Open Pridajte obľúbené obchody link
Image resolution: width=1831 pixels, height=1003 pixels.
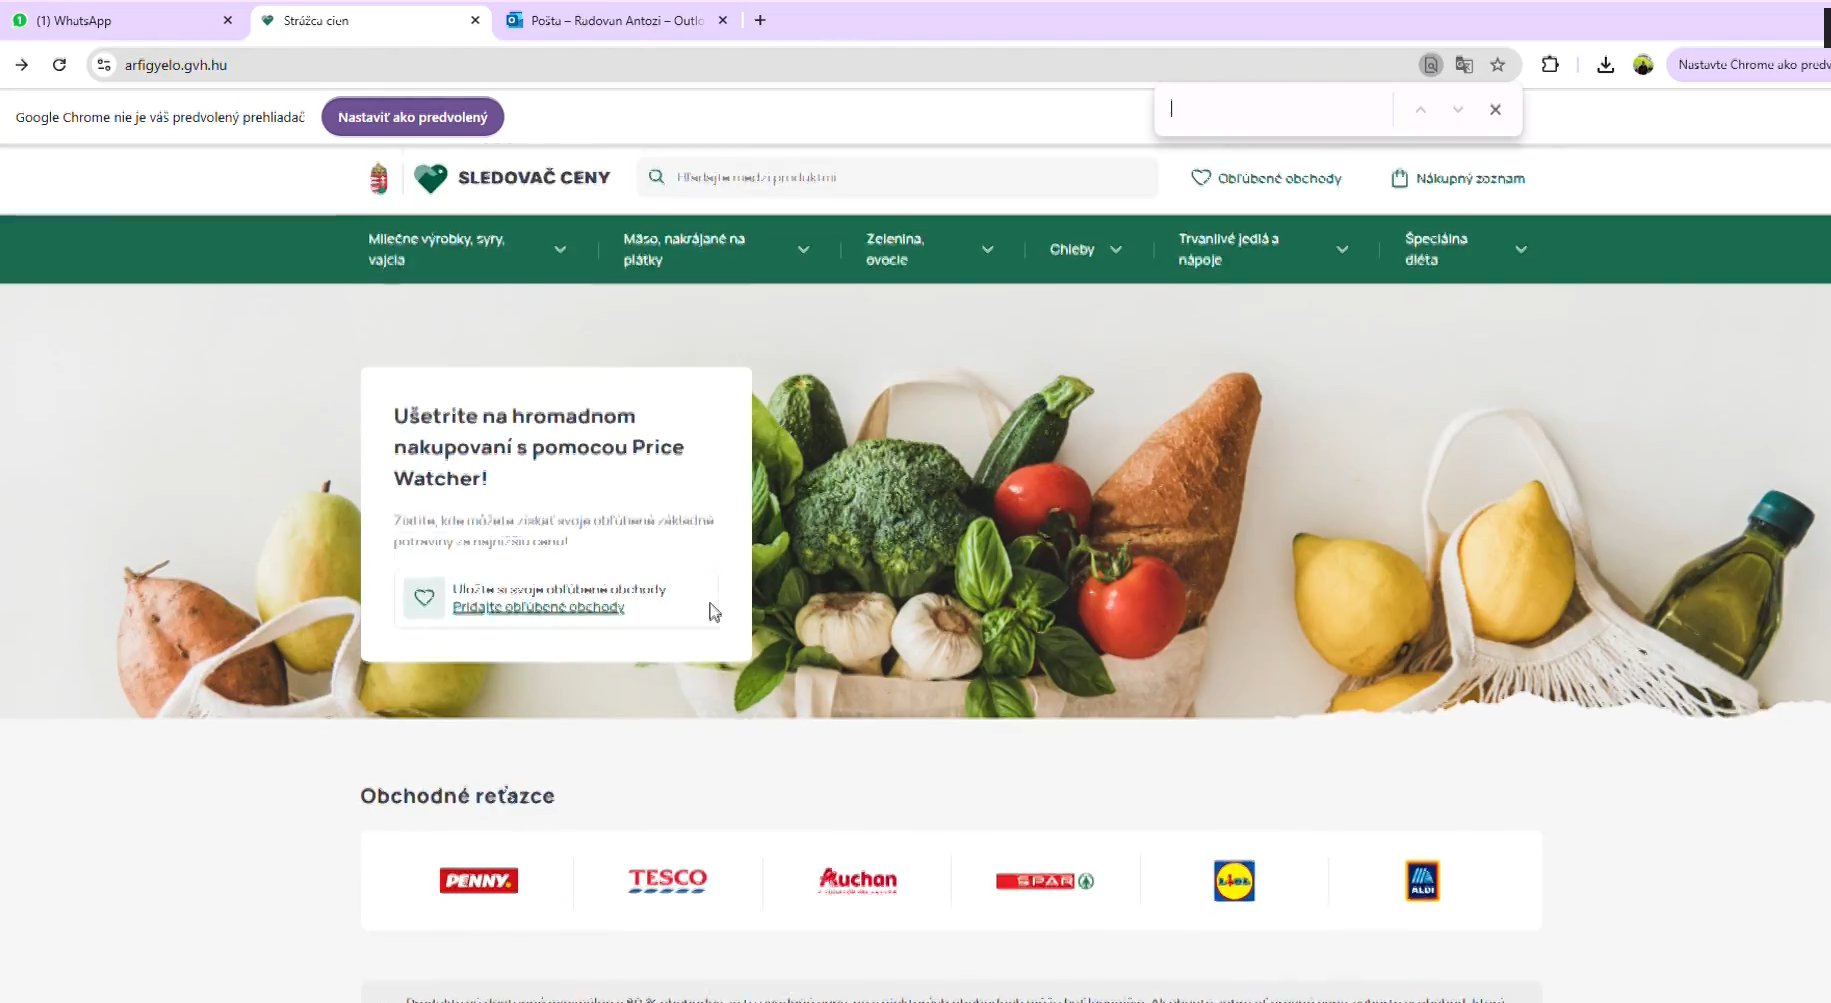(x=538, y=607)
